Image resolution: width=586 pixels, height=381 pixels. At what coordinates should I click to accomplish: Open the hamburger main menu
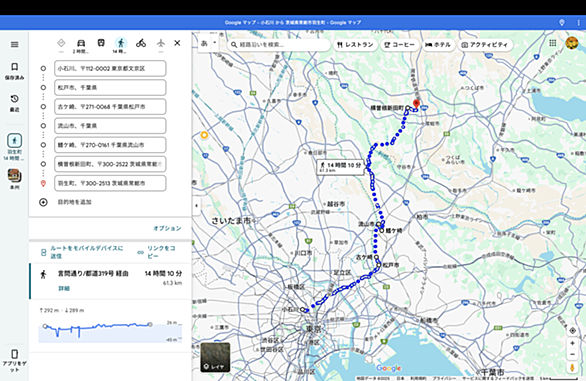coord(15,44)
